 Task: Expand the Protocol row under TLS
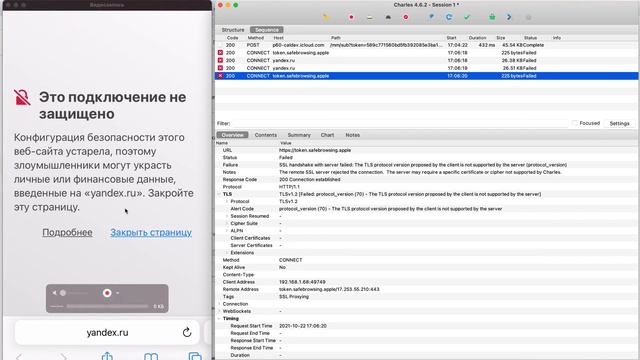click(227, 202)
